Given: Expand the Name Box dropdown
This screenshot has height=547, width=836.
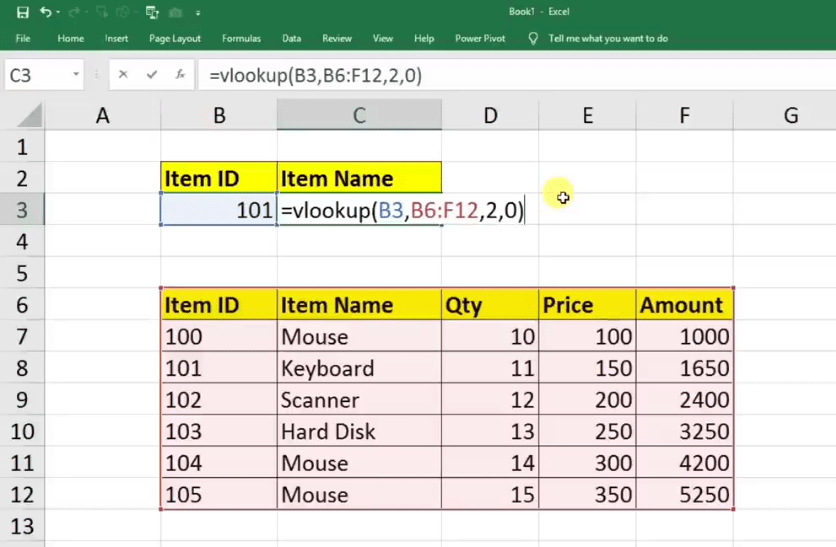Looking at the screenshot, I should pyautogui.click(x=76, y=75).
